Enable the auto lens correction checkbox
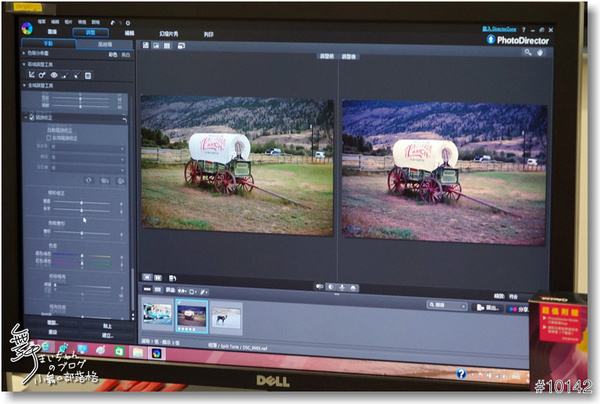Viewport: 600px width, 404px height. click(x=49, y=137)
